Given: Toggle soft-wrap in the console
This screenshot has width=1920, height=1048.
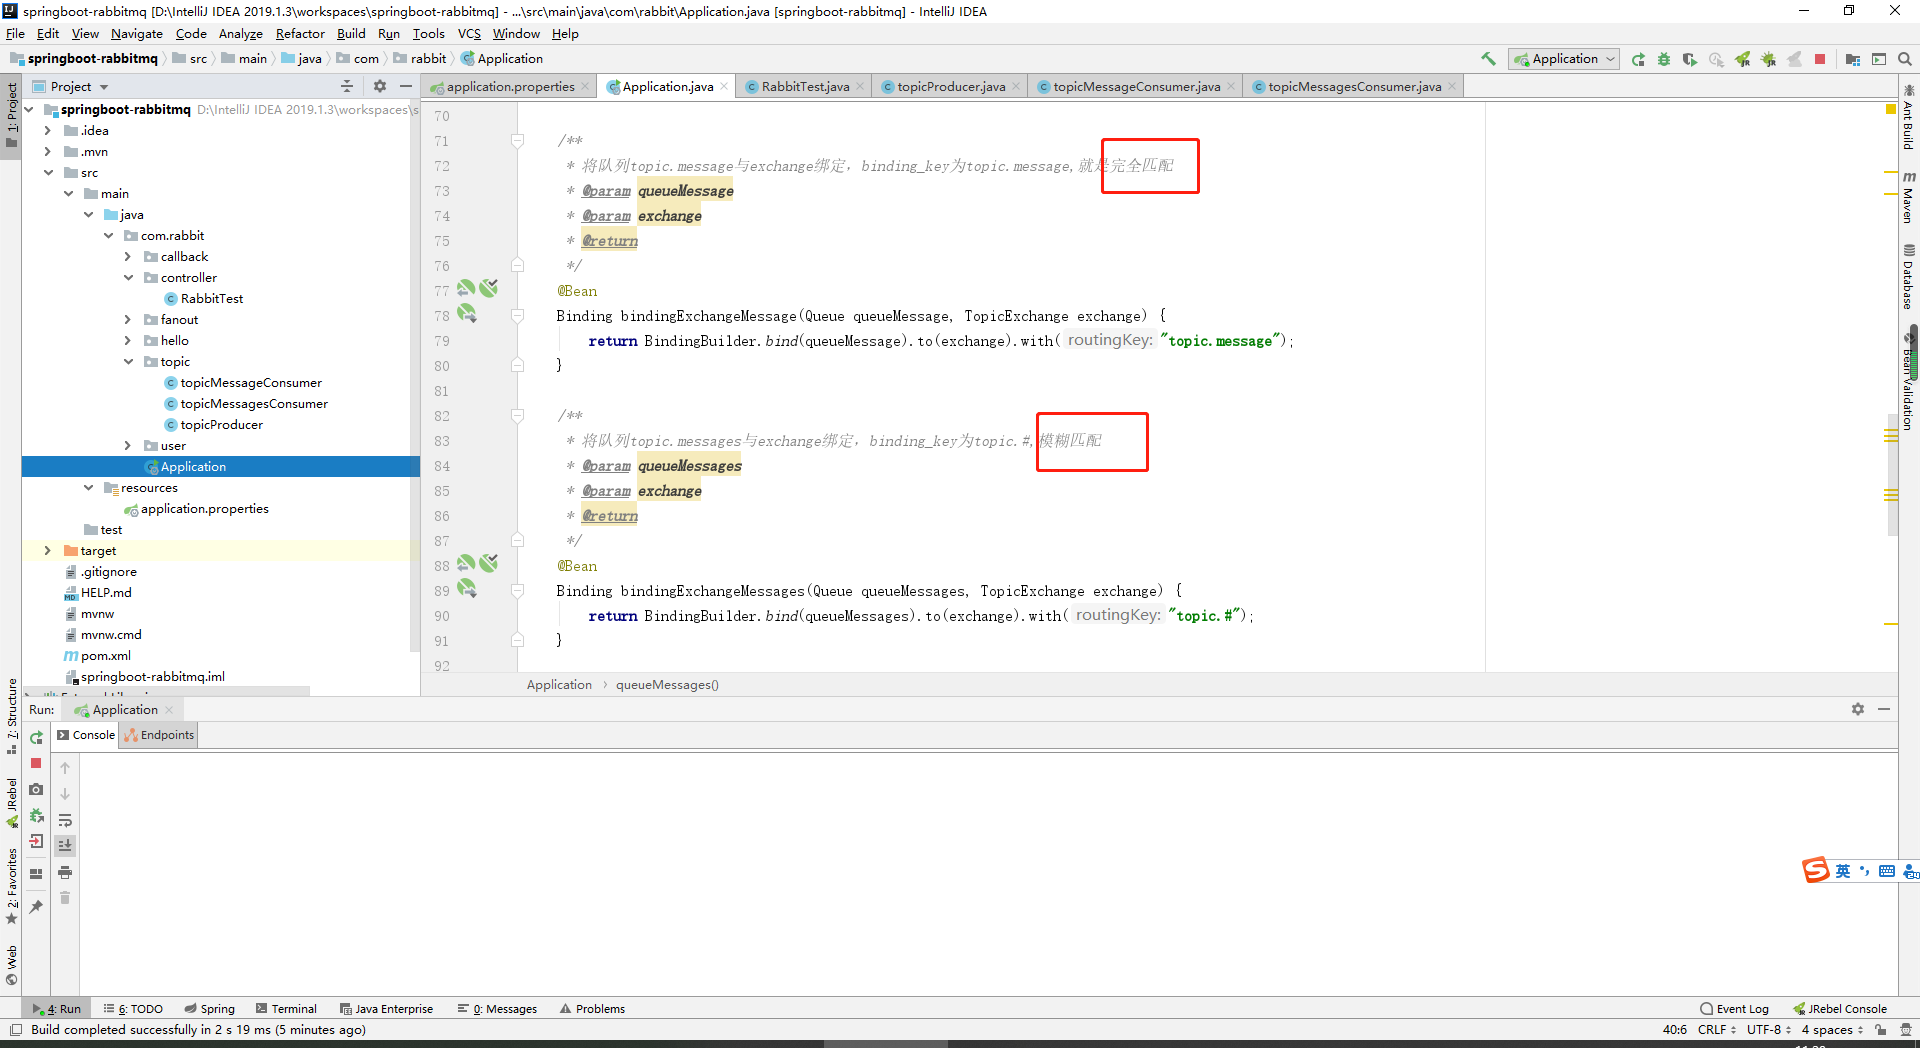Looking at the screenshot, I should click(x=65, y=821).
